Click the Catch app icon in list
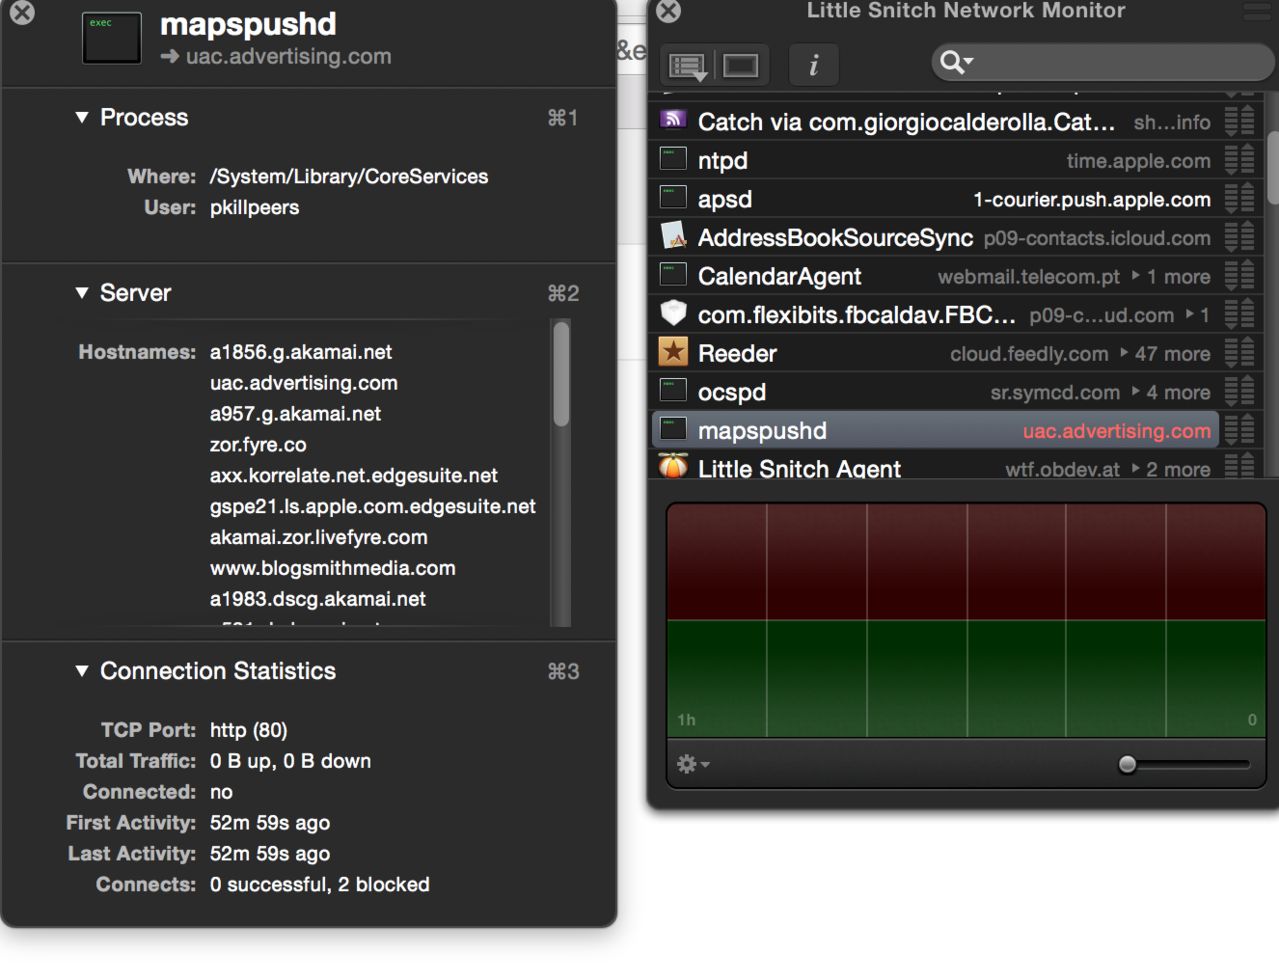 click(673, 121)
